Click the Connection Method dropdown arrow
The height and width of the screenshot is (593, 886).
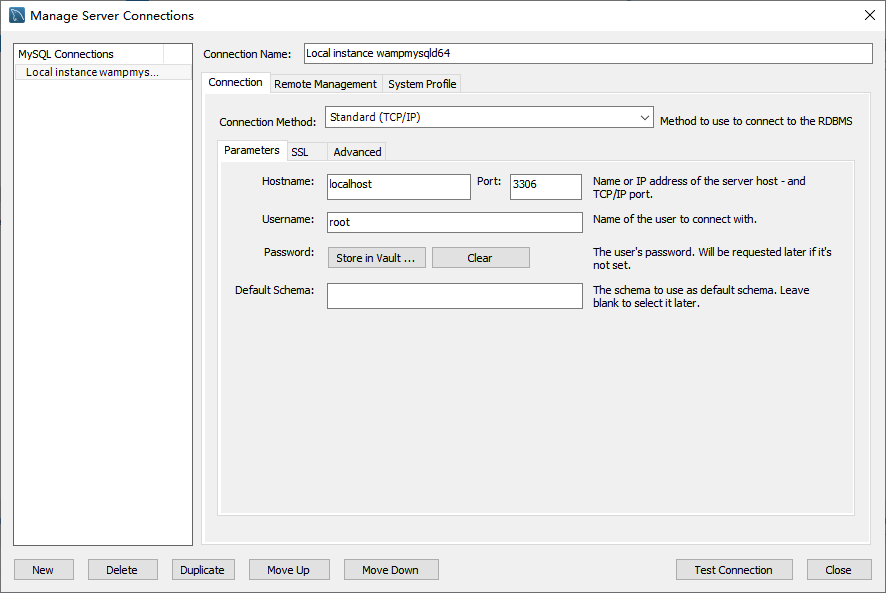point(645,117)
